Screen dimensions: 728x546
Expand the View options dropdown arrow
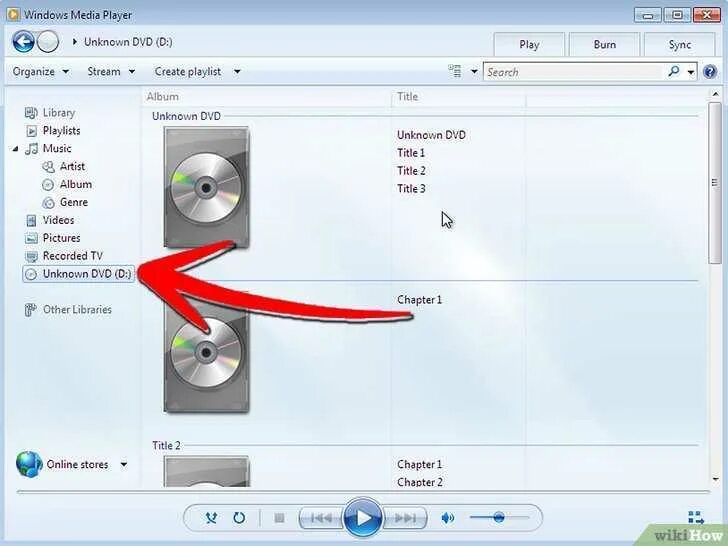coord(474,72)
